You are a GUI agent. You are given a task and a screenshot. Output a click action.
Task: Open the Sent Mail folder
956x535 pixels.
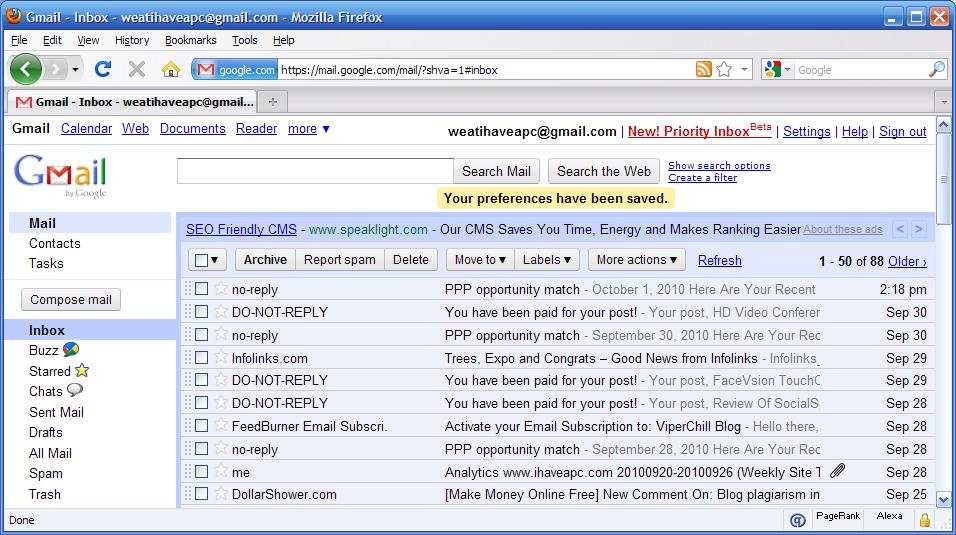pyautogui.click(x=56, y=412)
